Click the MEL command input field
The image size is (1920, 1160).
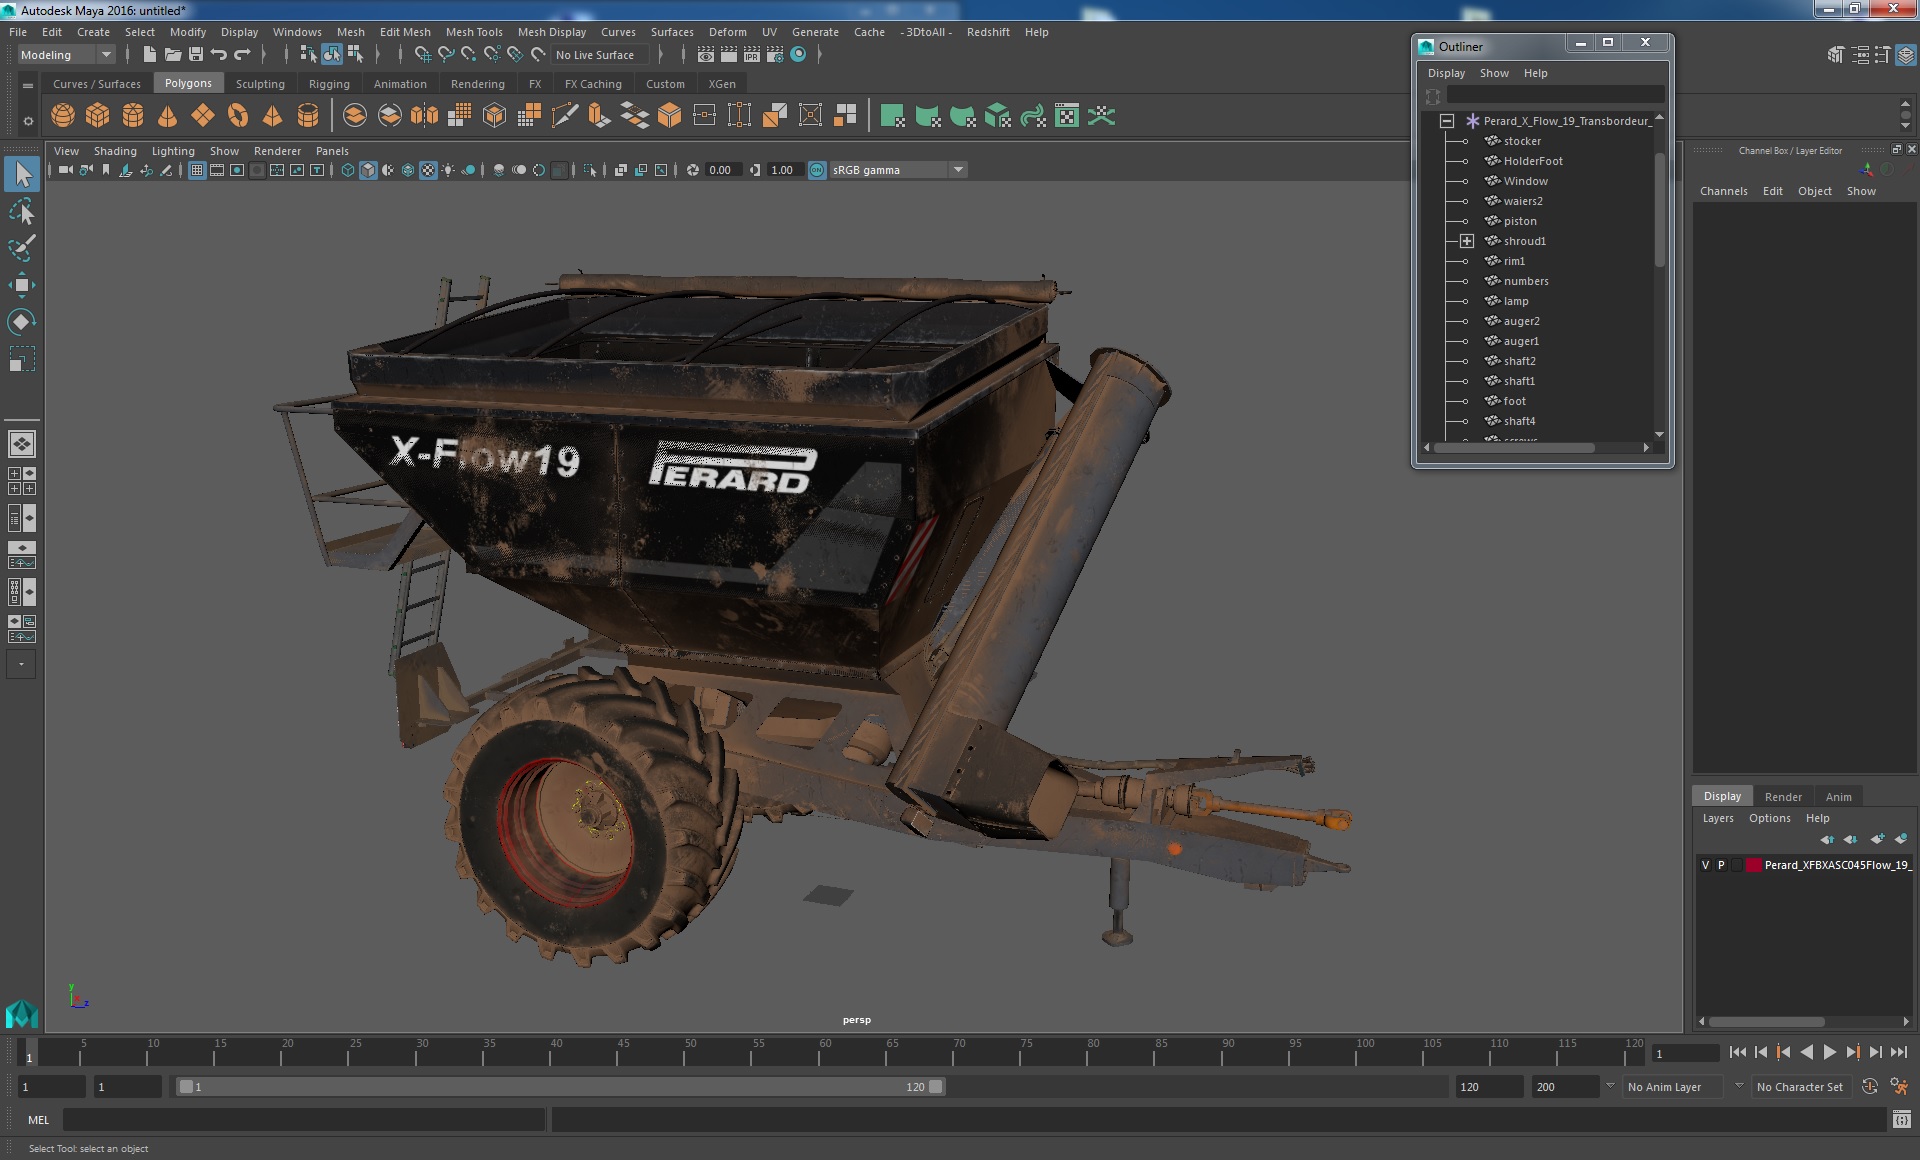[304, 1120]
